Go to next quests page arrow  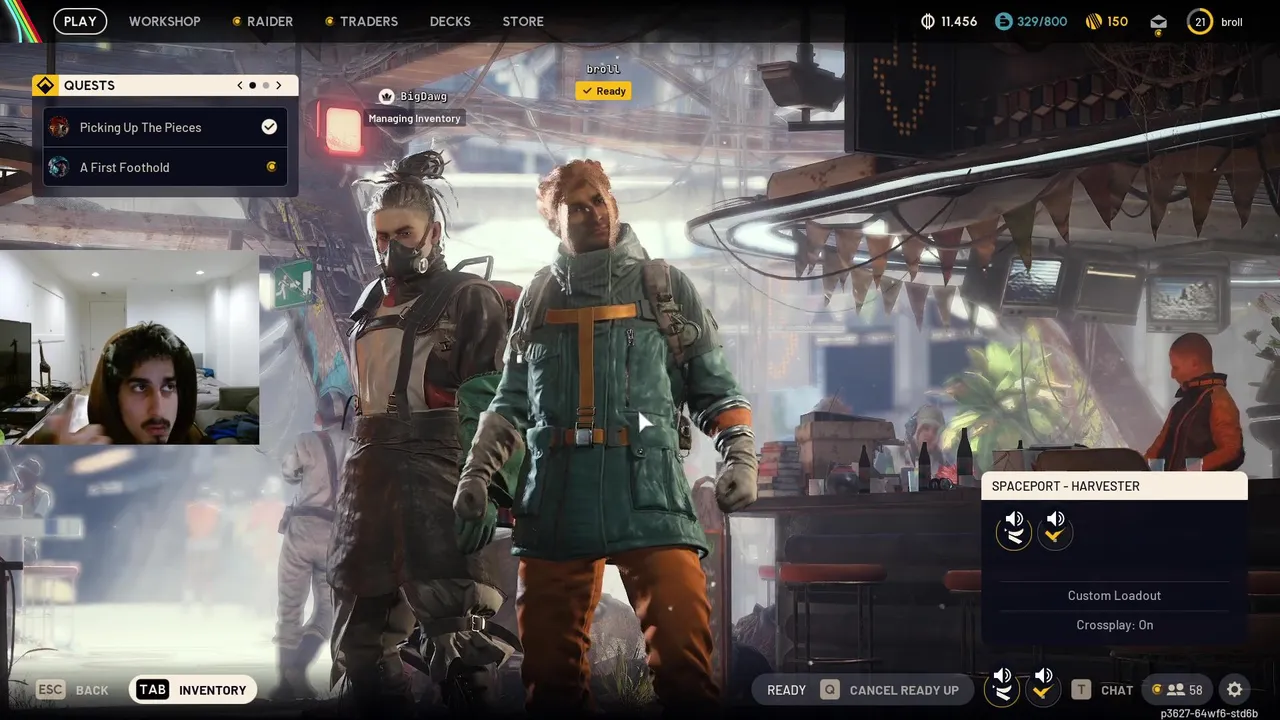pos(279,86)
